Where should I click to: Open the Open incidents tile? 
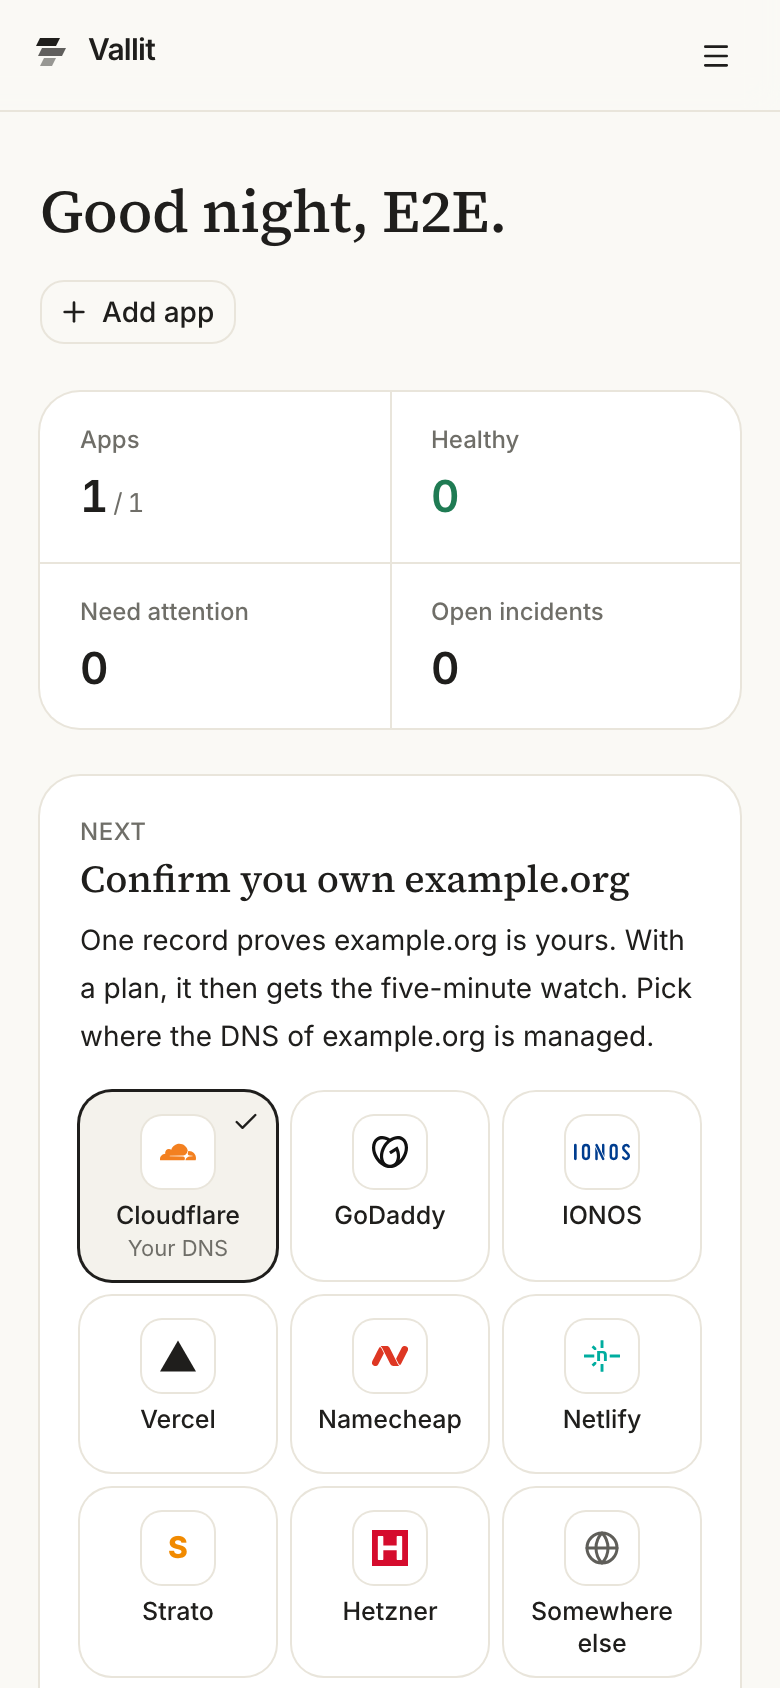[566, 646]
